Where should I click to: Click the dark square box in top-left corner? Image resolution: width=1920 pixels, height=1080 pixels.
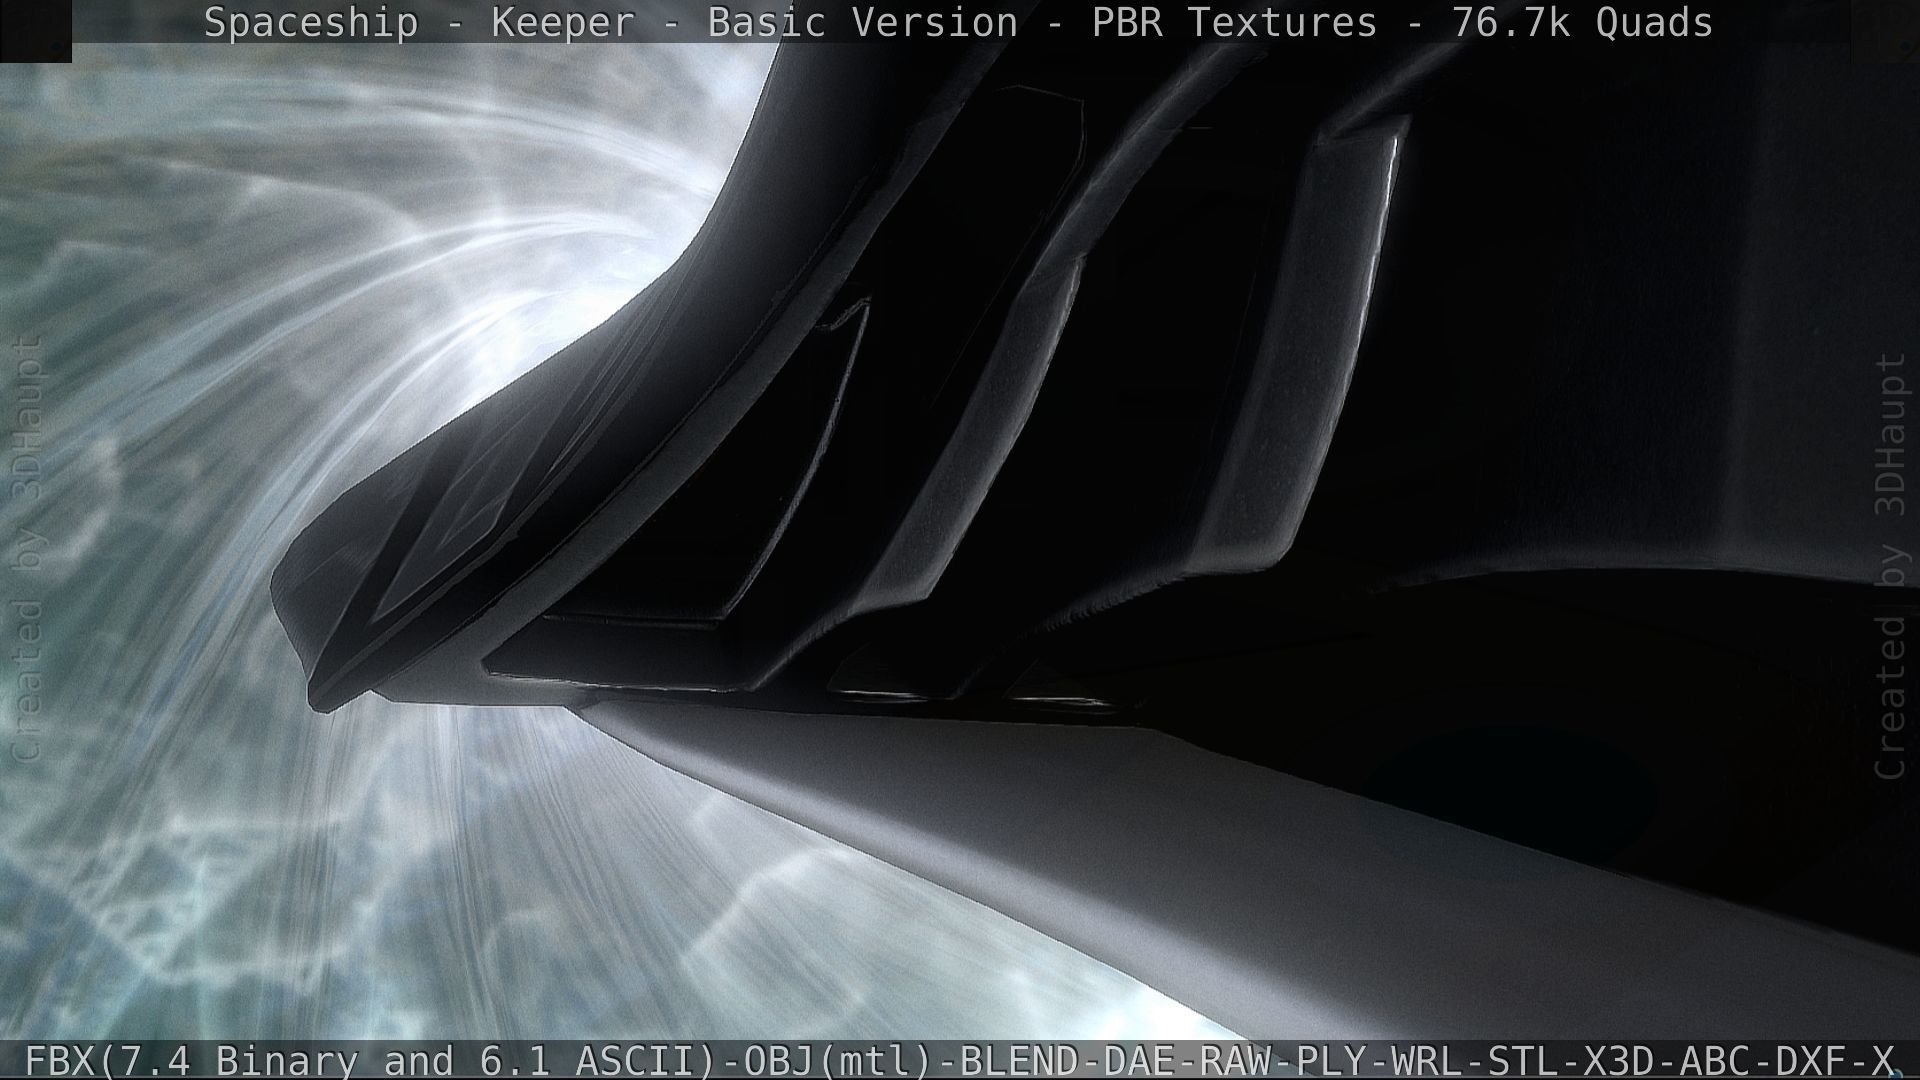coord(35,30)
